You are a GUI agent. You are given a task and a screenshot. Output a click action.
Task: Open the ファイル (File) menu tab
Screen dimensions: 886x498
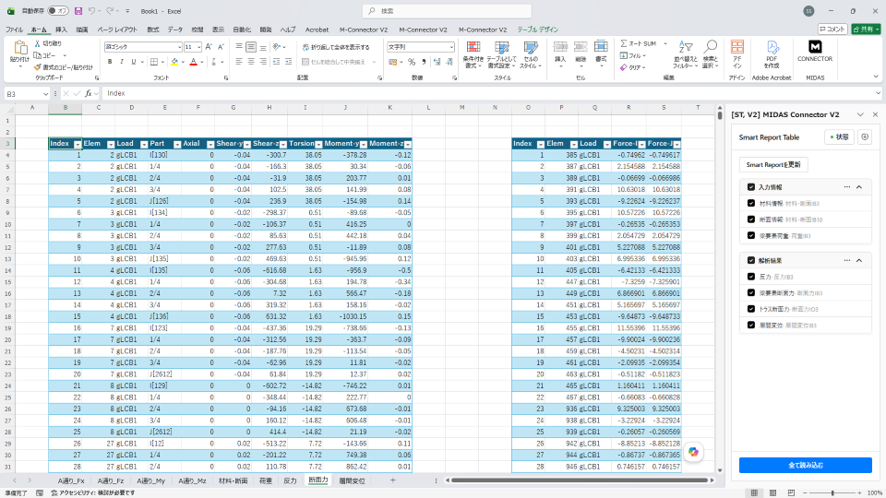pos(14,29)
